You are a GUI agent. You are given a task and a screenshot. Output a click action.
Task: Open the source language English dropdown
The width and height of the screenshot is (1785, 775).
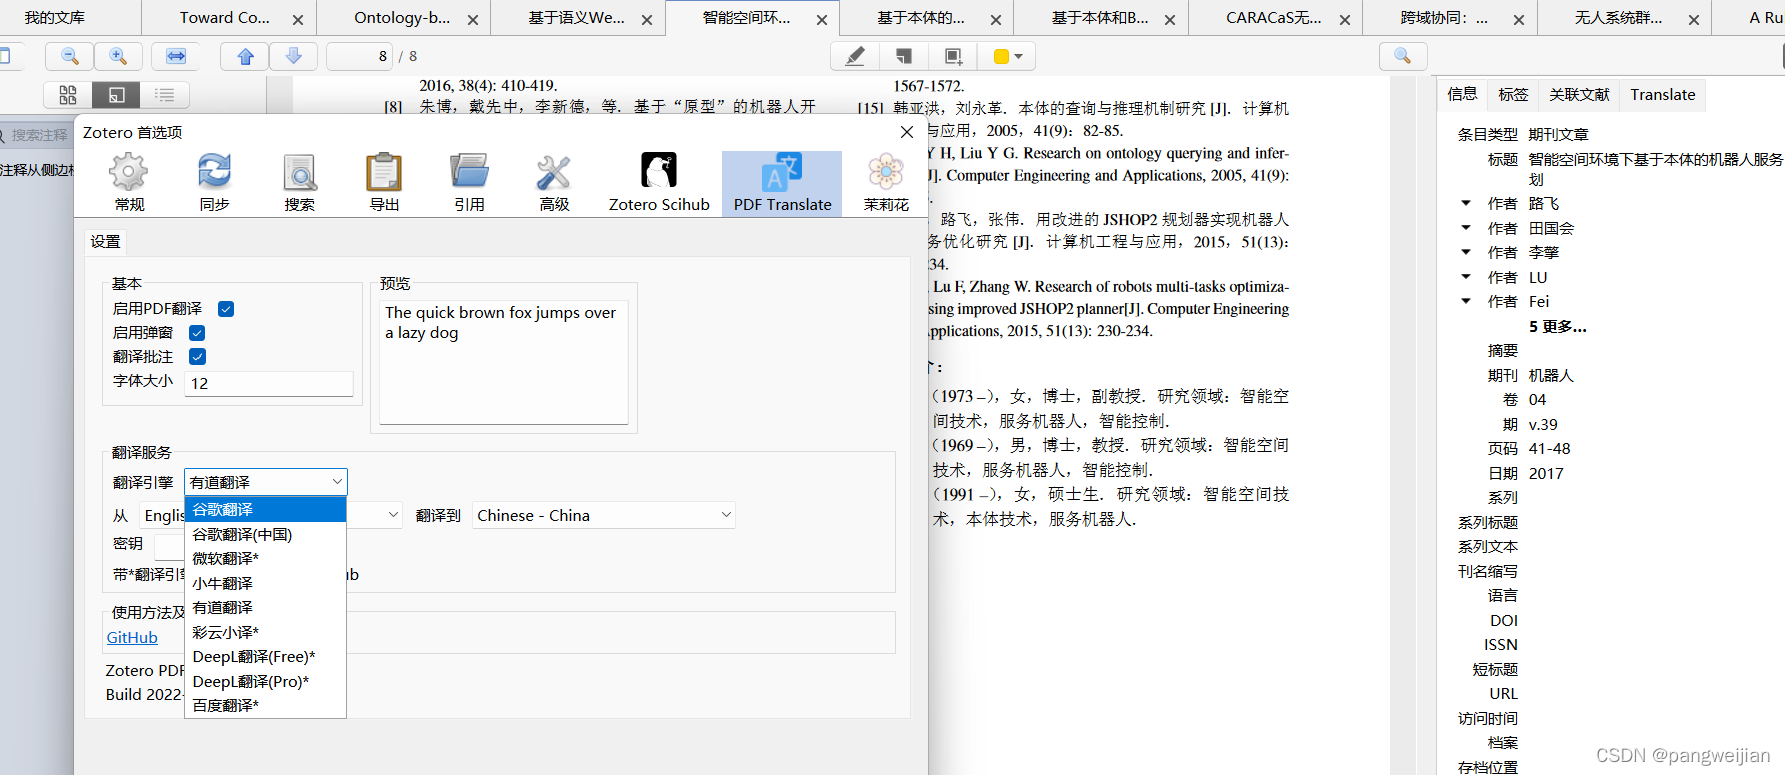pyautogui.click(x=271, y=515)
